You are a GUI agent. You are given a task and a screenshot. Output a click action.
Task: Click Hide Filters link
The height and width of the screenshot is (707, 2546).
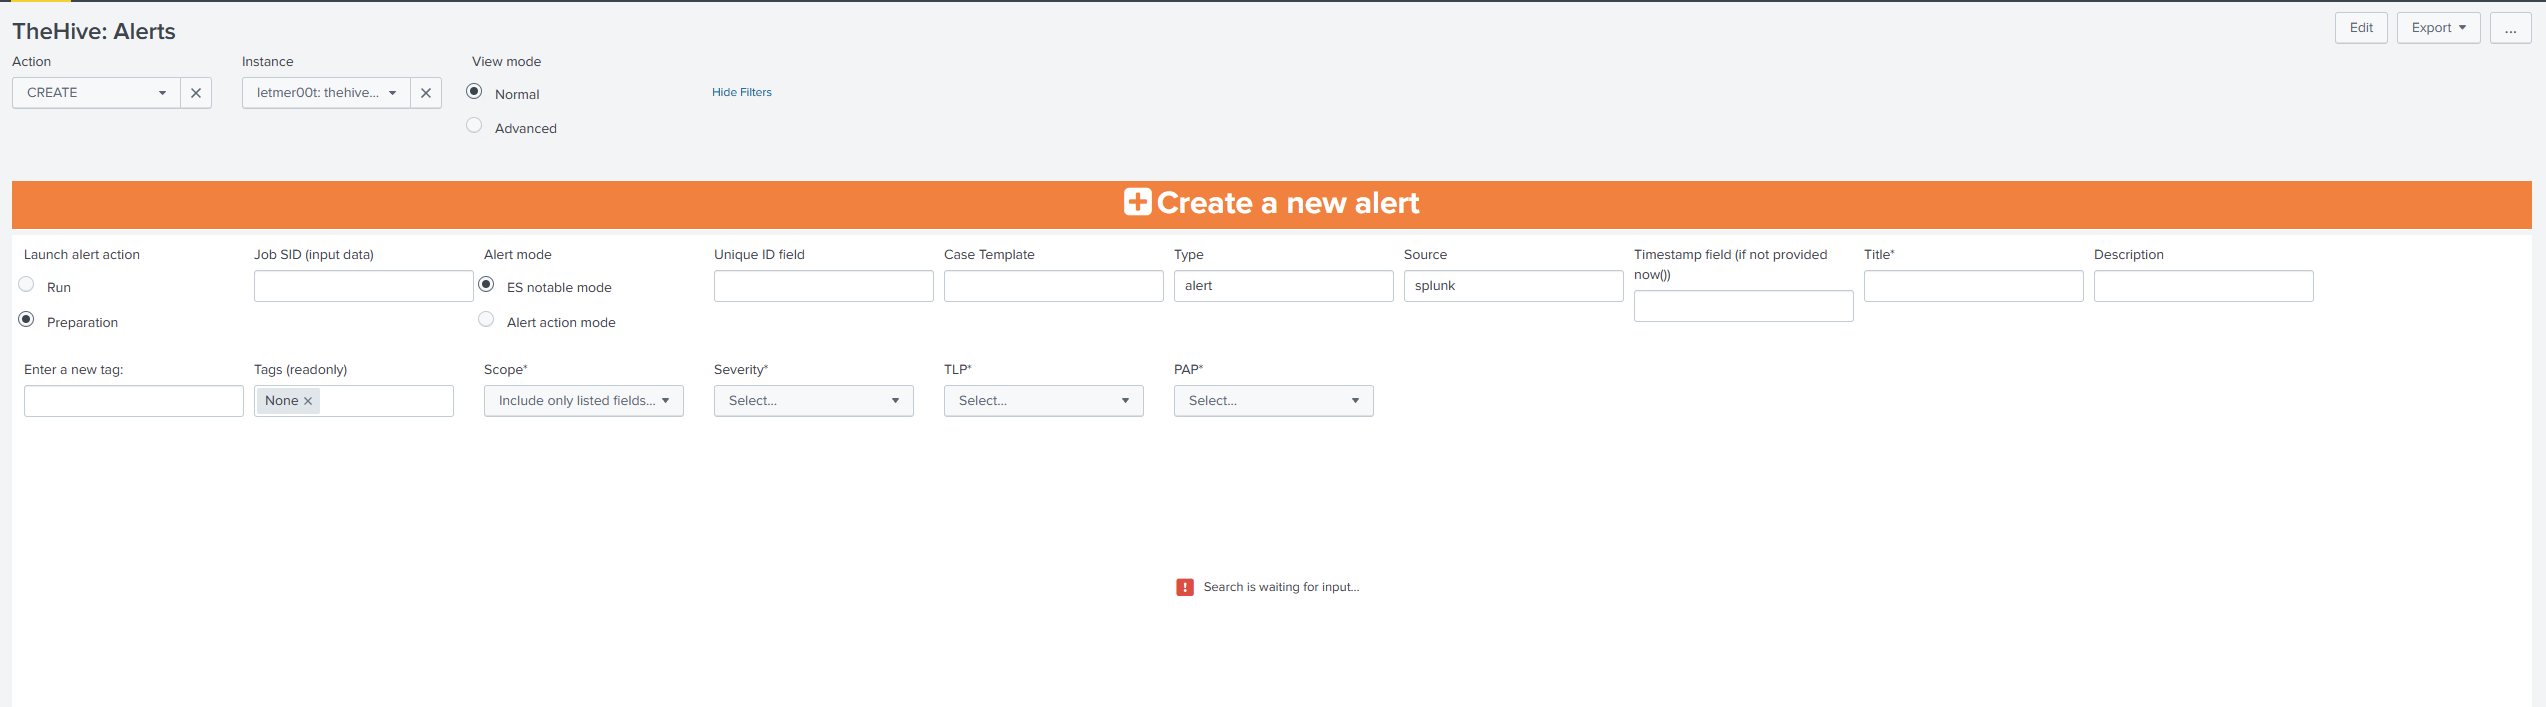click(742, 92)
